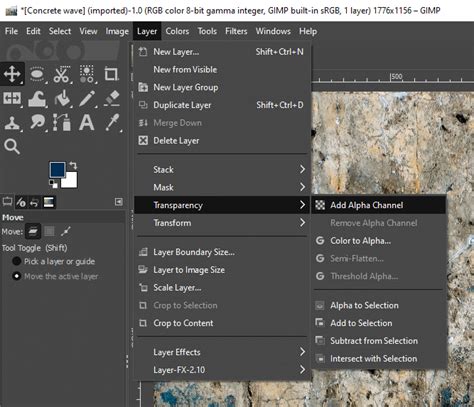
Task: Select the Ellipse Select tool
Action: coord(37,74)
